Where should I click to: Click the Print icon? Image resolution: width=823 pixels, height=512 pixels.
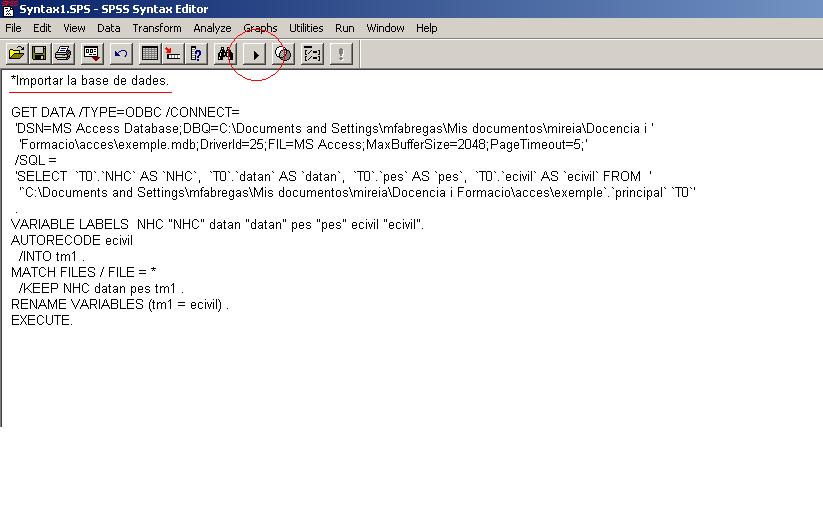(63, 53)
